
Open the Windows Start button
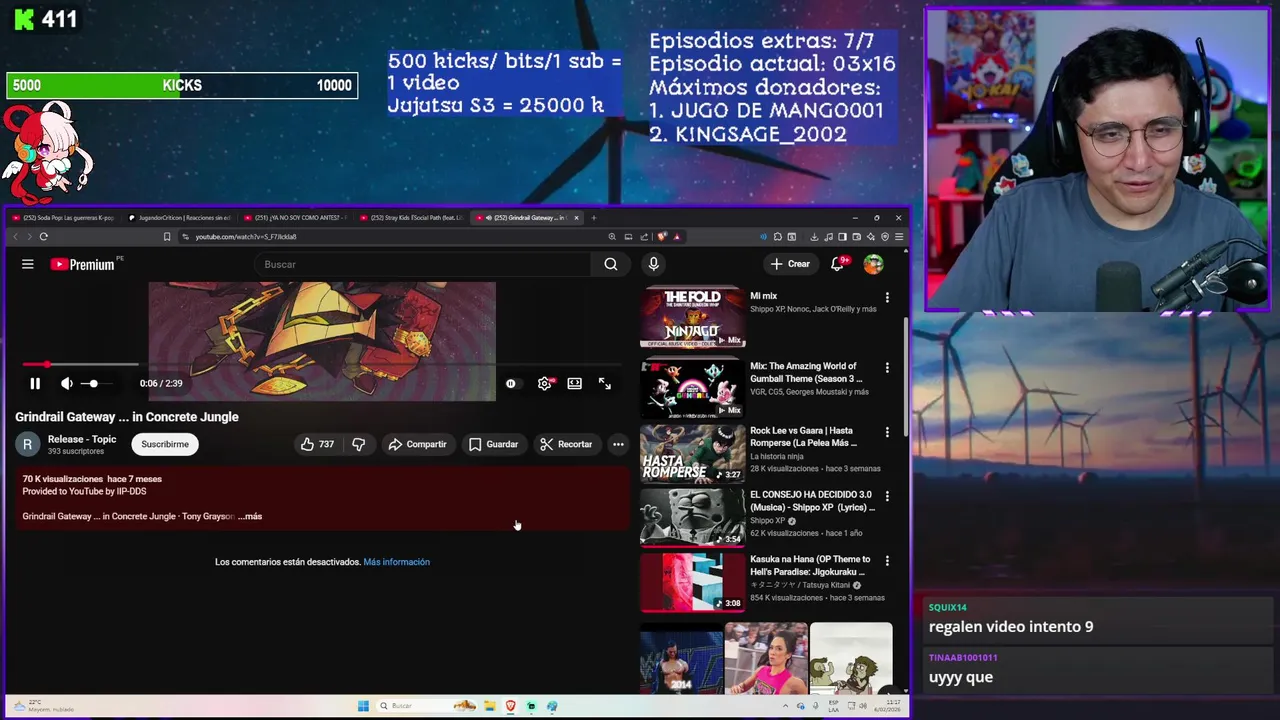[363, 706]
